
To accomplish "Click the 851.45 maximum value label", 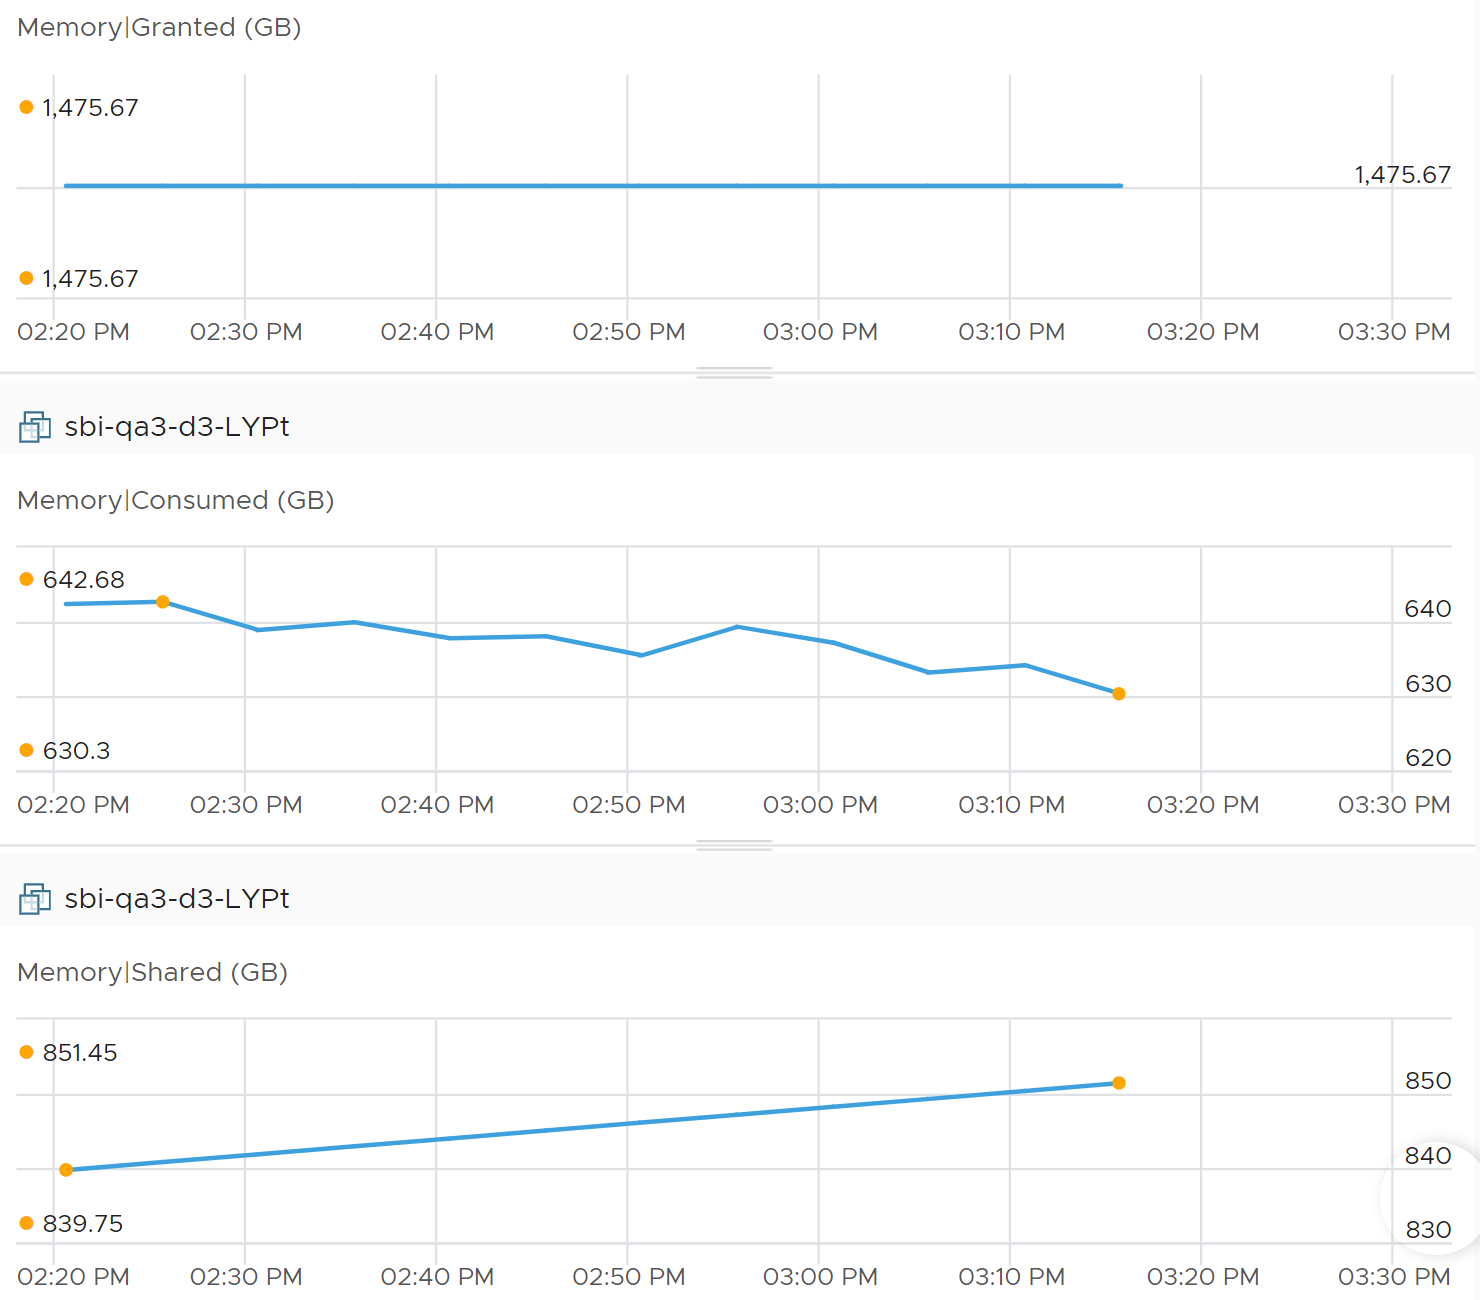I will pyautogui.click(x=80, y=1053).
